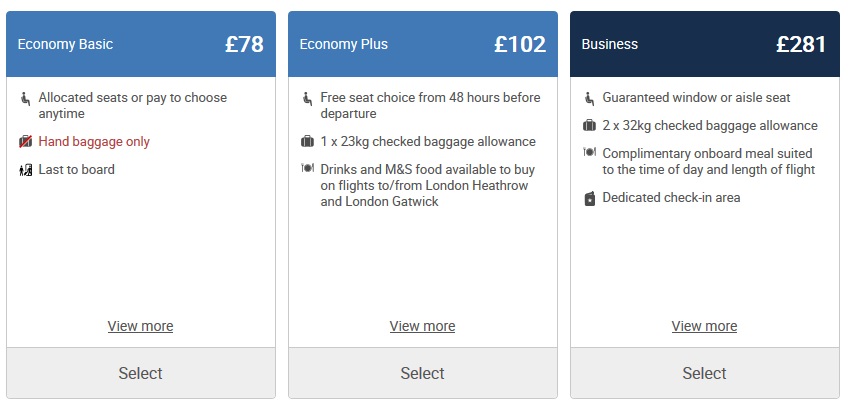The image size is (850, 414).
Task: Click the 23kg checked baggage suitcase icon
Action: pos(308,142)
